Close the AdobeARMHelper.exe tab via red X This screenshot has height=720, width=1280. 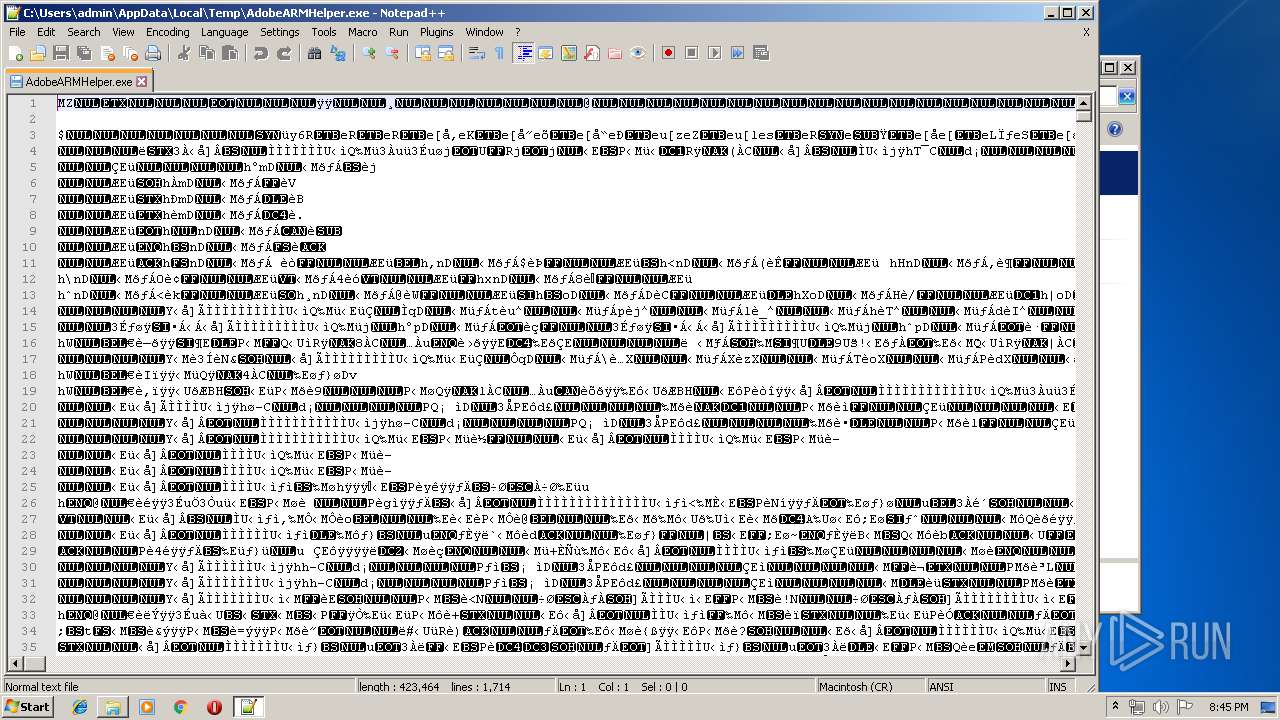[x=141, y=81]
